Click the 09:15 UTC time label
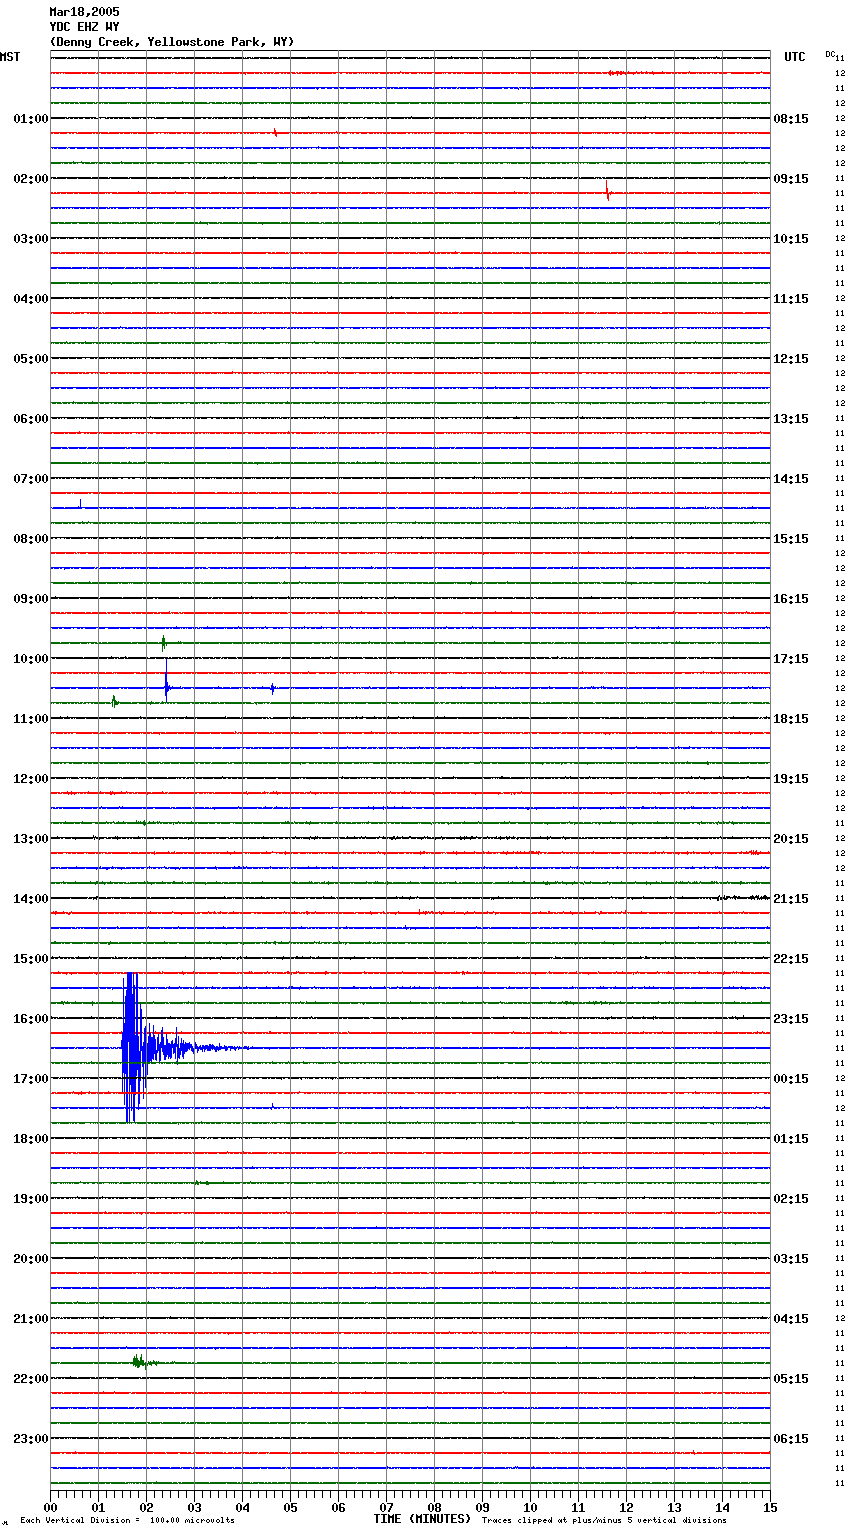This screenshot has width=850, height=1534. [x=791, y=179]
